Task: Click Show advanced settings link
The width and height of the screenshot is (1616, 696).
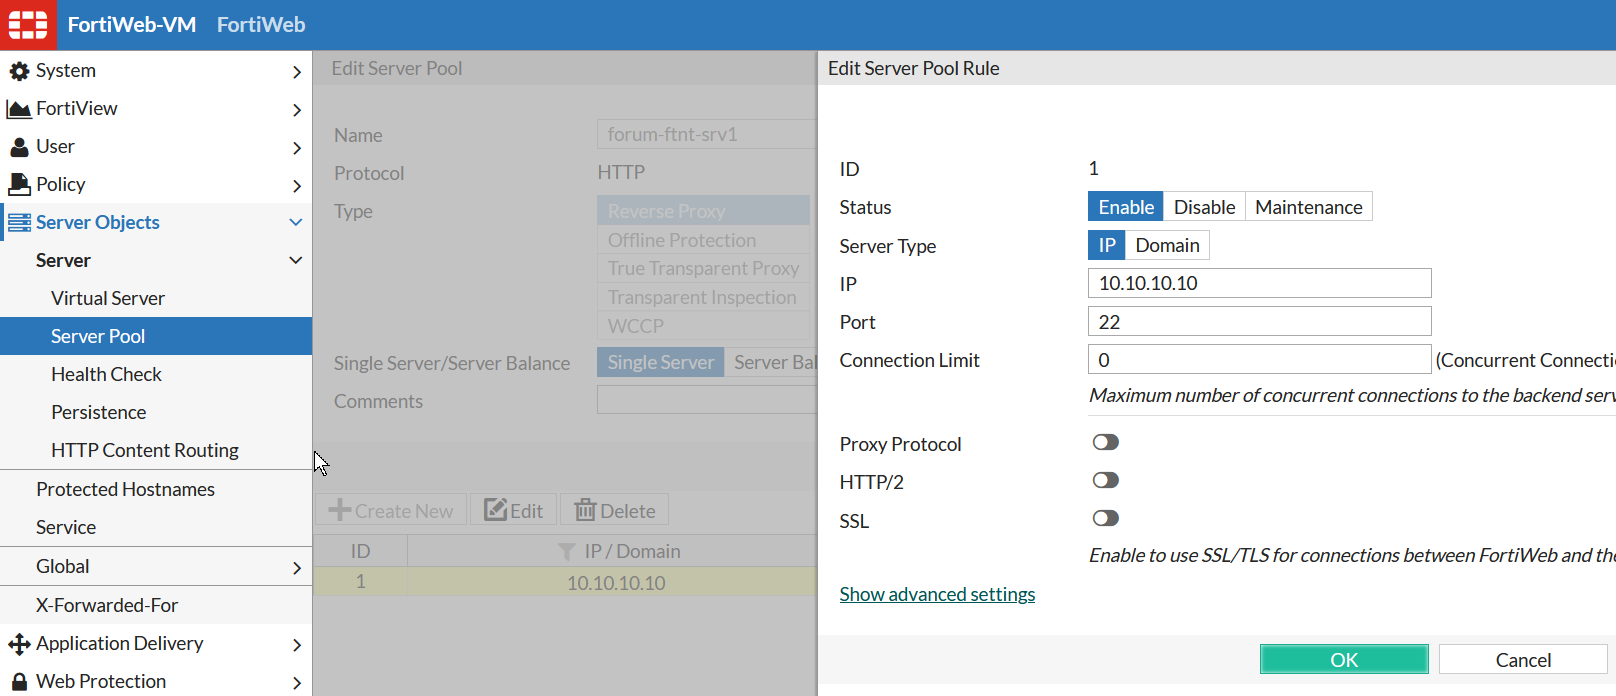Action: tap(937, 594)
